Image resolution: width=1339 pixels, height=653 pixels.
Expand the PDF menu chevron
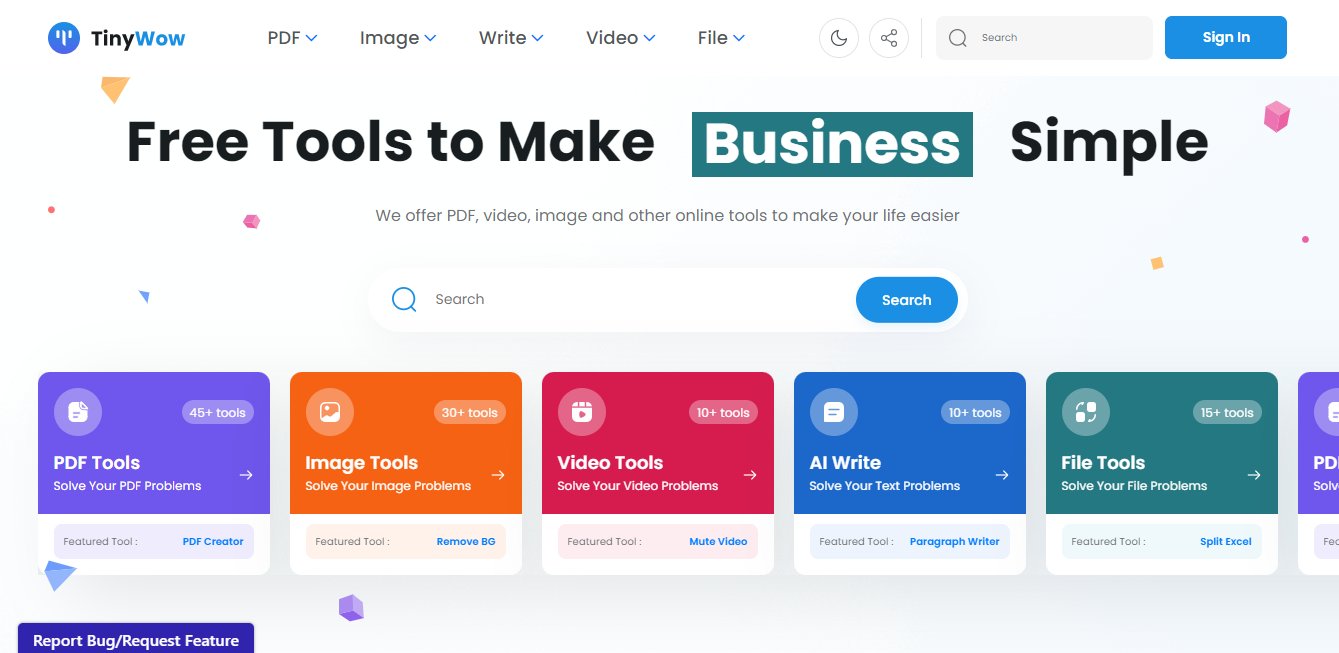click(x=311, y=39)
